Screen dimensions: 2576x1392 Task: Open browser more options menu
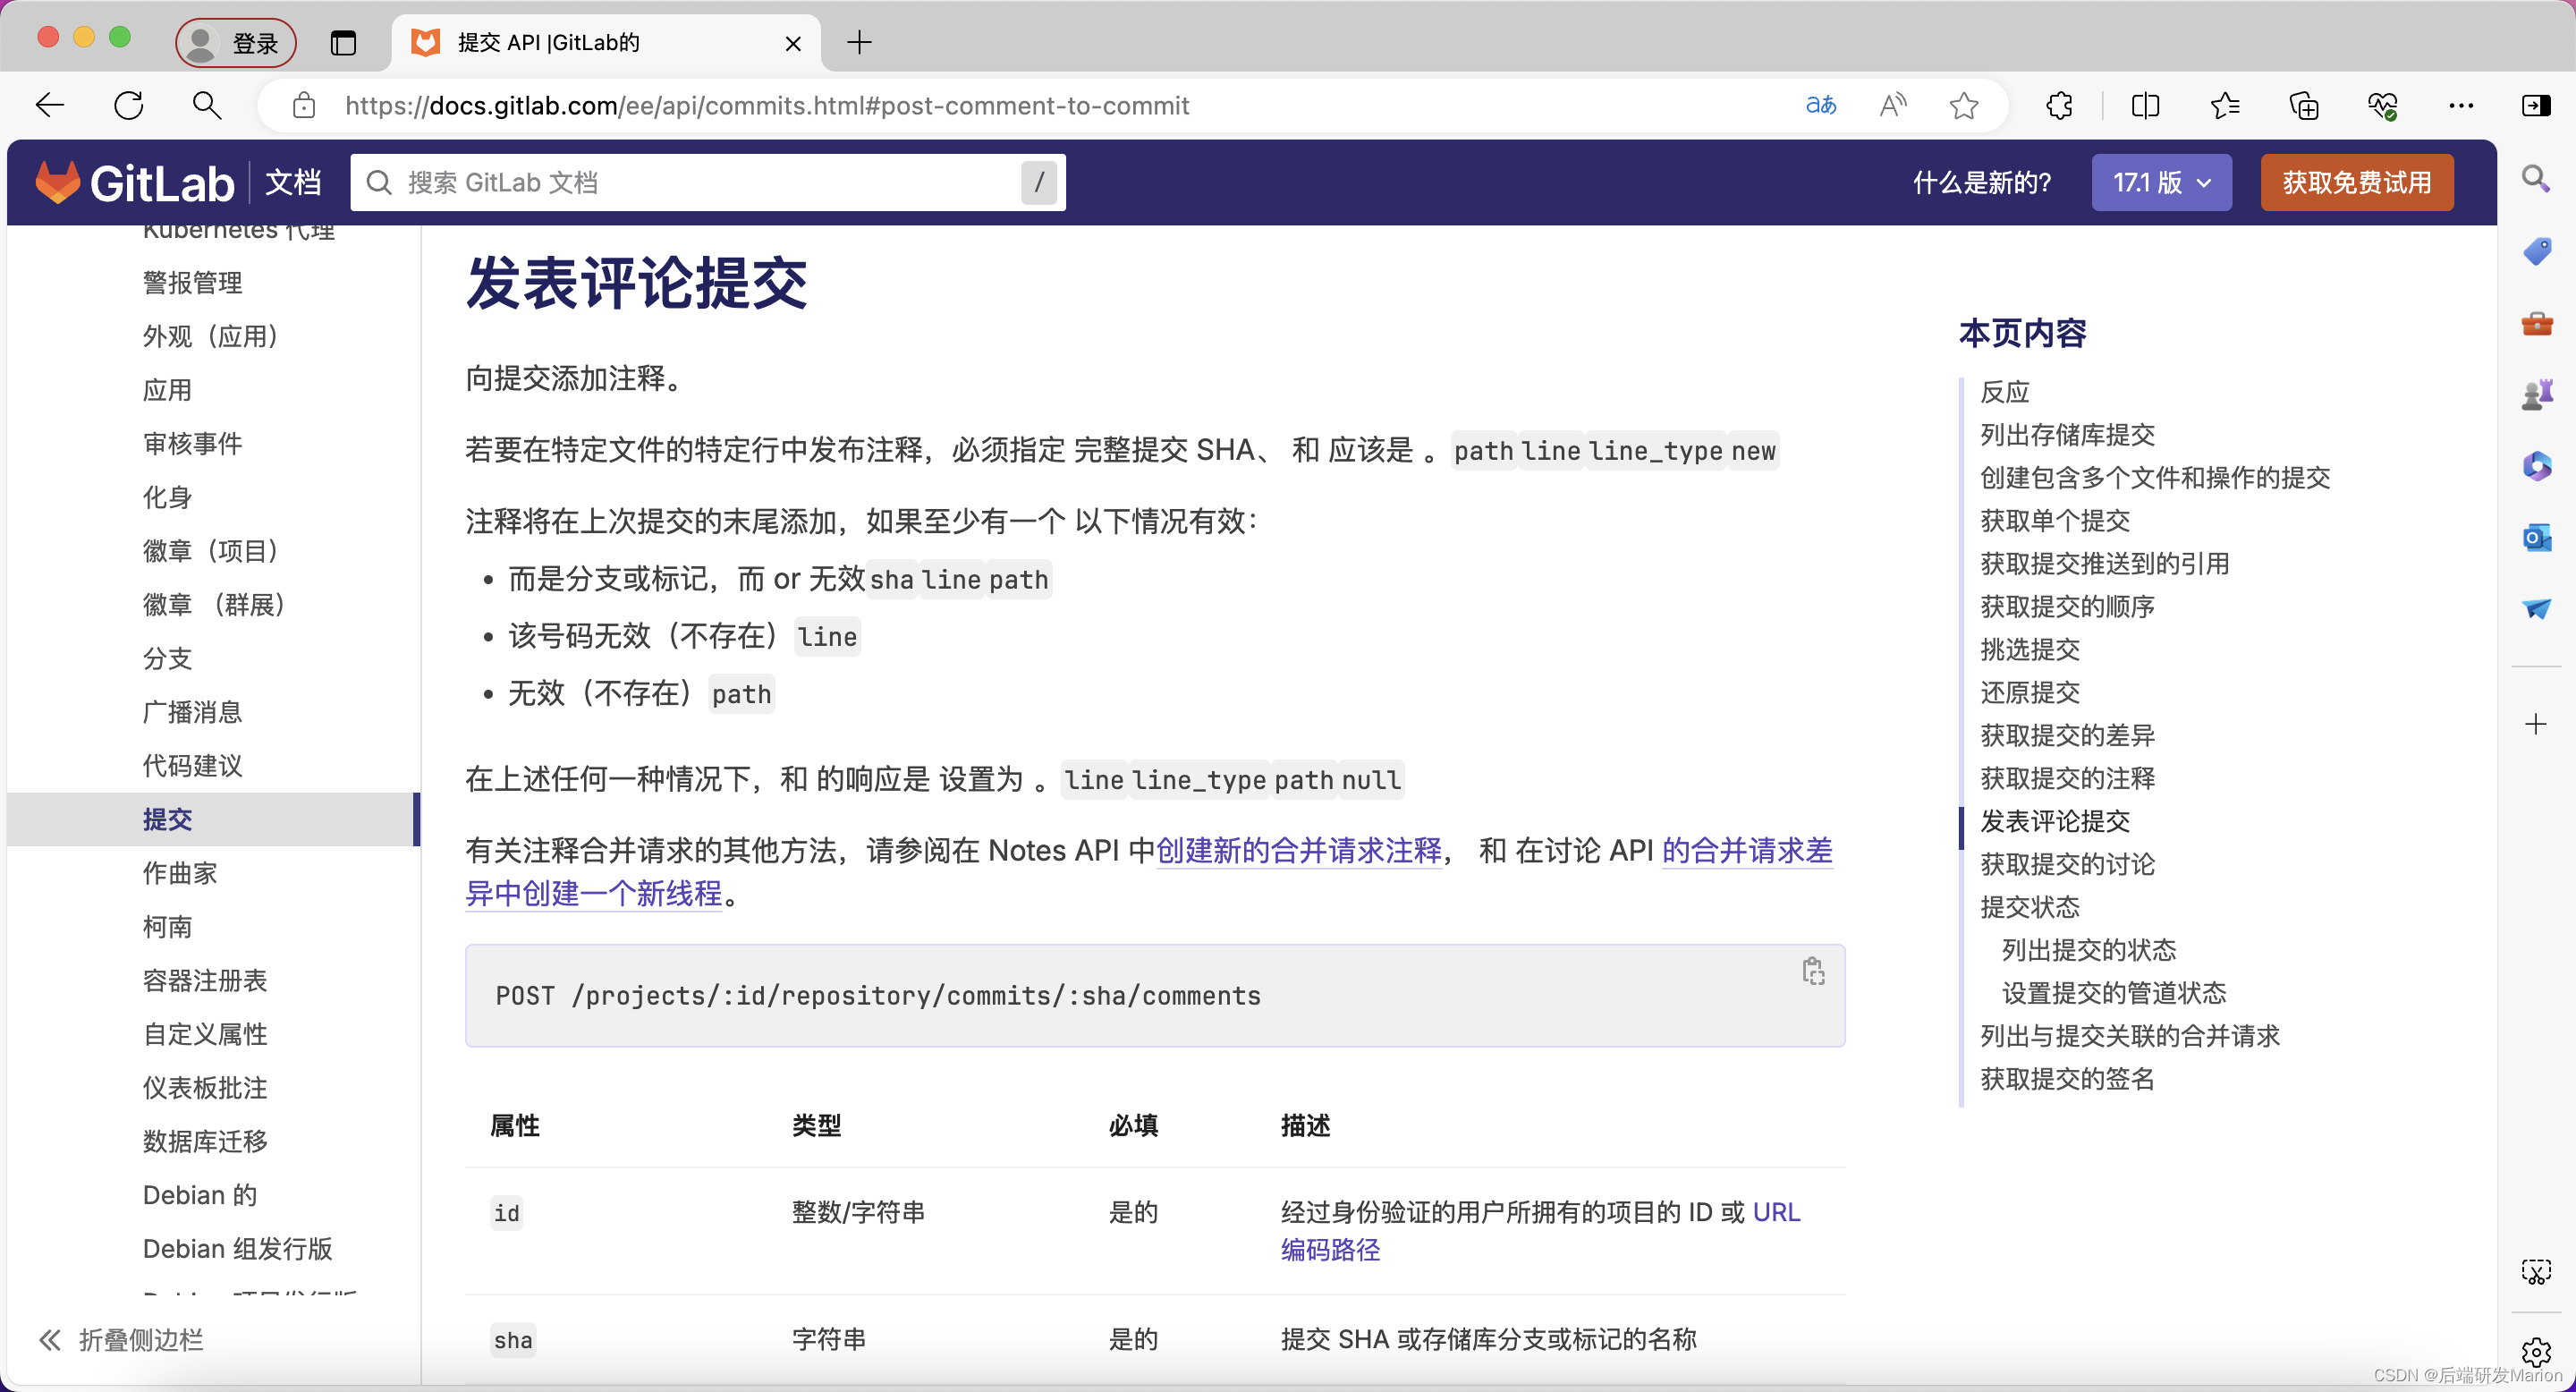[2461, 105]
